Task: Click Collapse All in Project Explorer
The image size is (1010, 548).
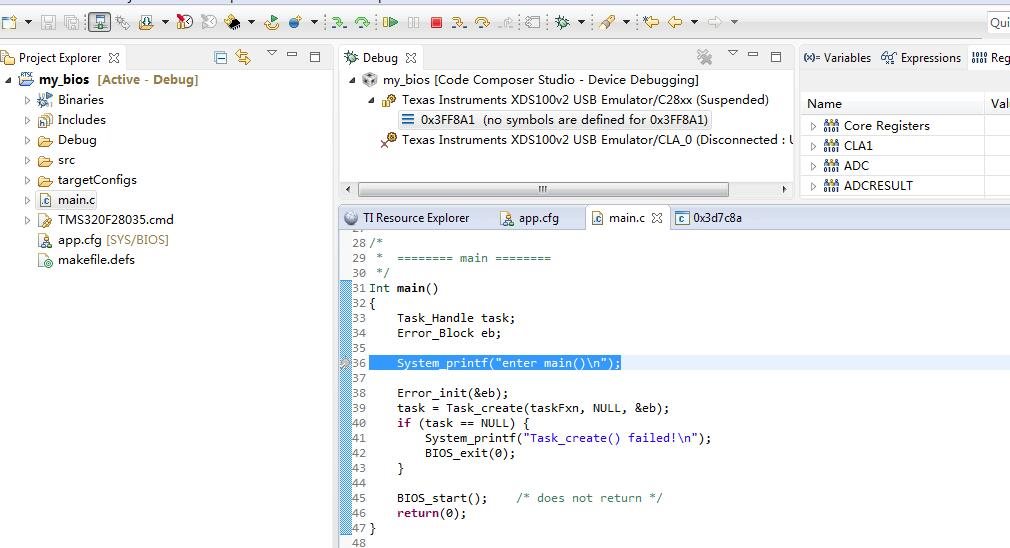Action: coord(220,58)
